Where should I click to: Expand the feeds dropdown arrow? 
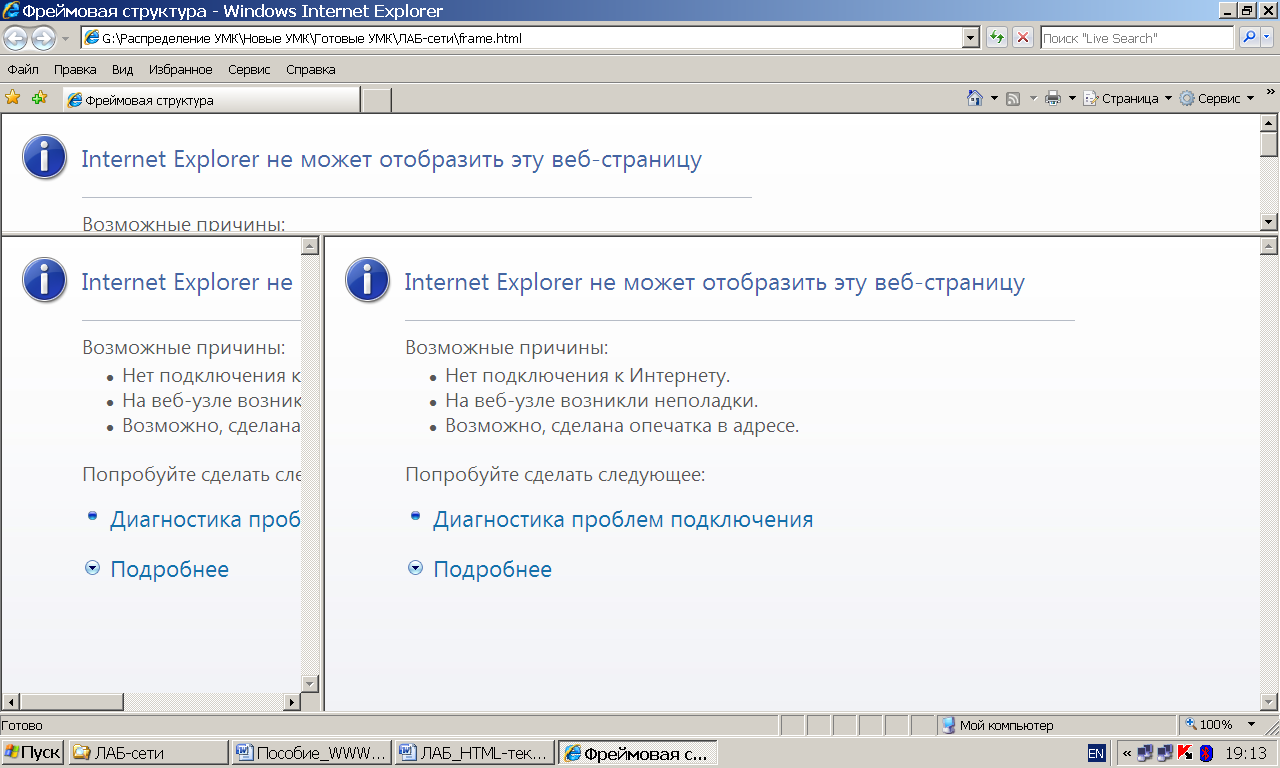point(1033,98)
